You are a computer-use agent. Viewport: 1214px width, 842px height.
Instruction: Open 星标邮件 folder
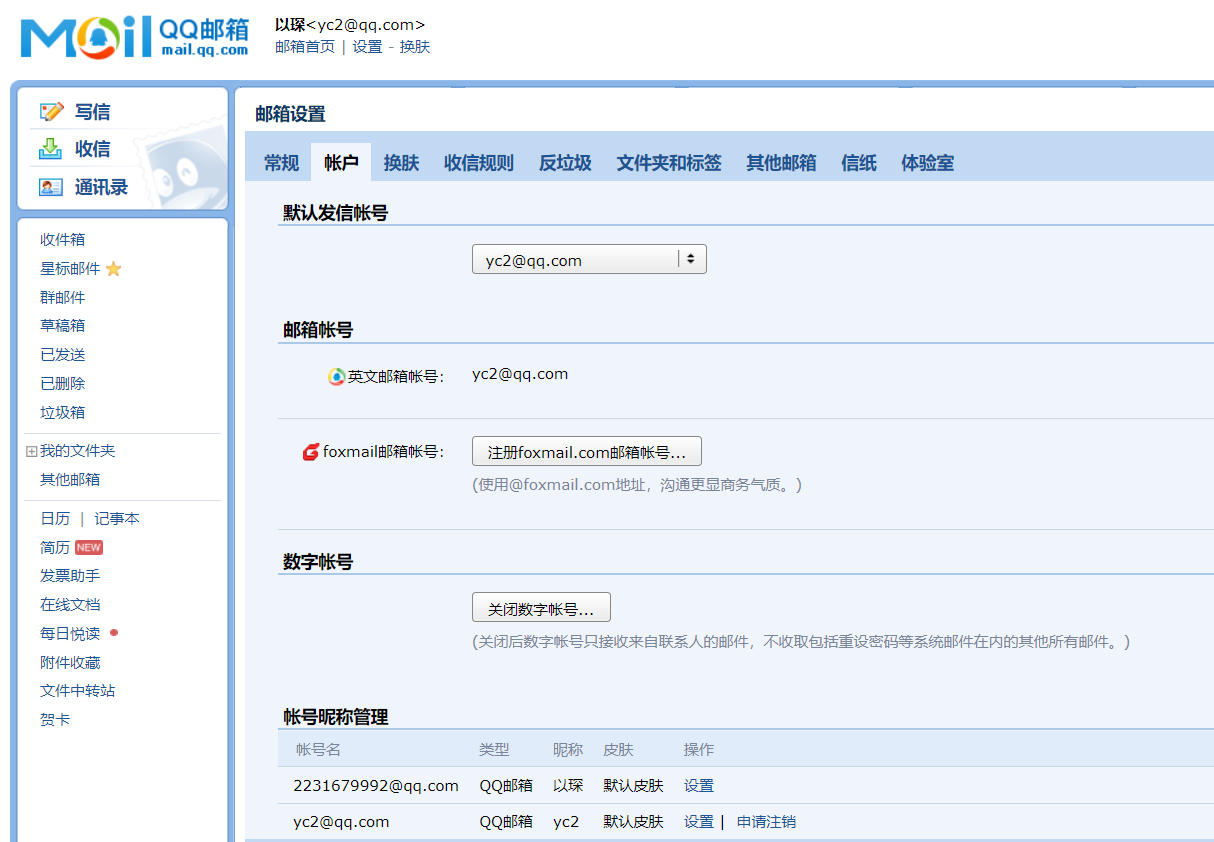pos(70,268)
